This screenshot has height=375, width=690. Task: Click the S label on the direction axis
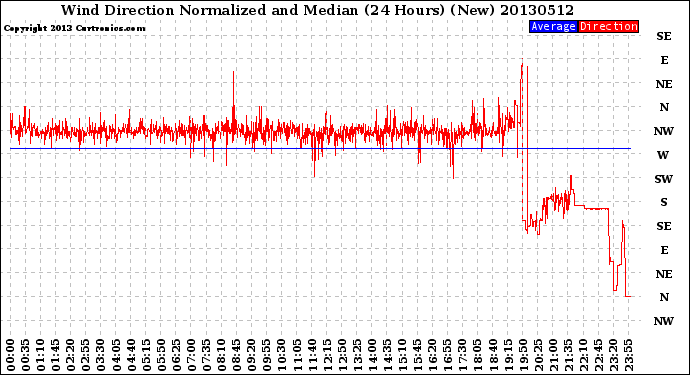[664, 202]
